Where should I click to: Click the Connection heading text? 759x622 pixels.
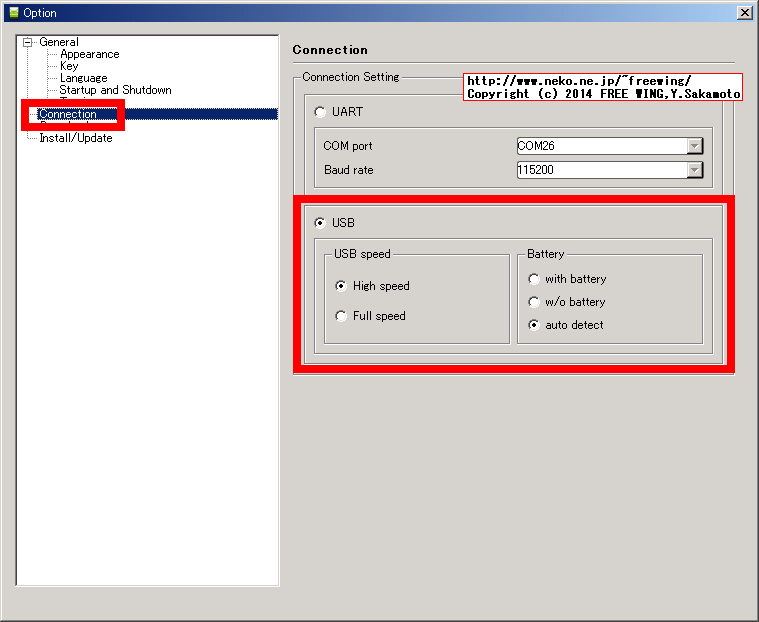[x=330, y=50]
